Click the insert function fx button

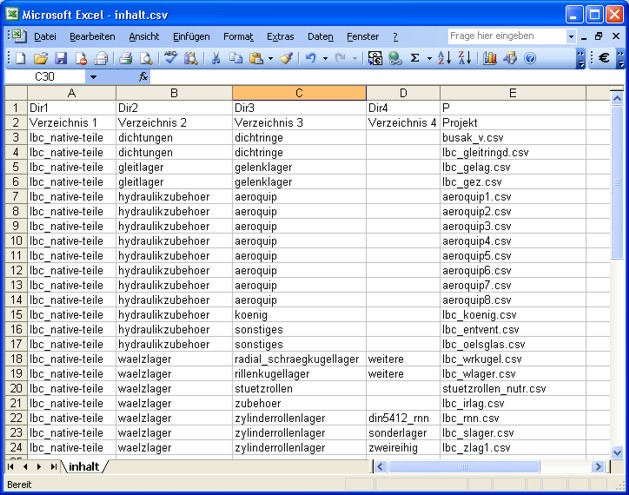(x=144, y=77)
